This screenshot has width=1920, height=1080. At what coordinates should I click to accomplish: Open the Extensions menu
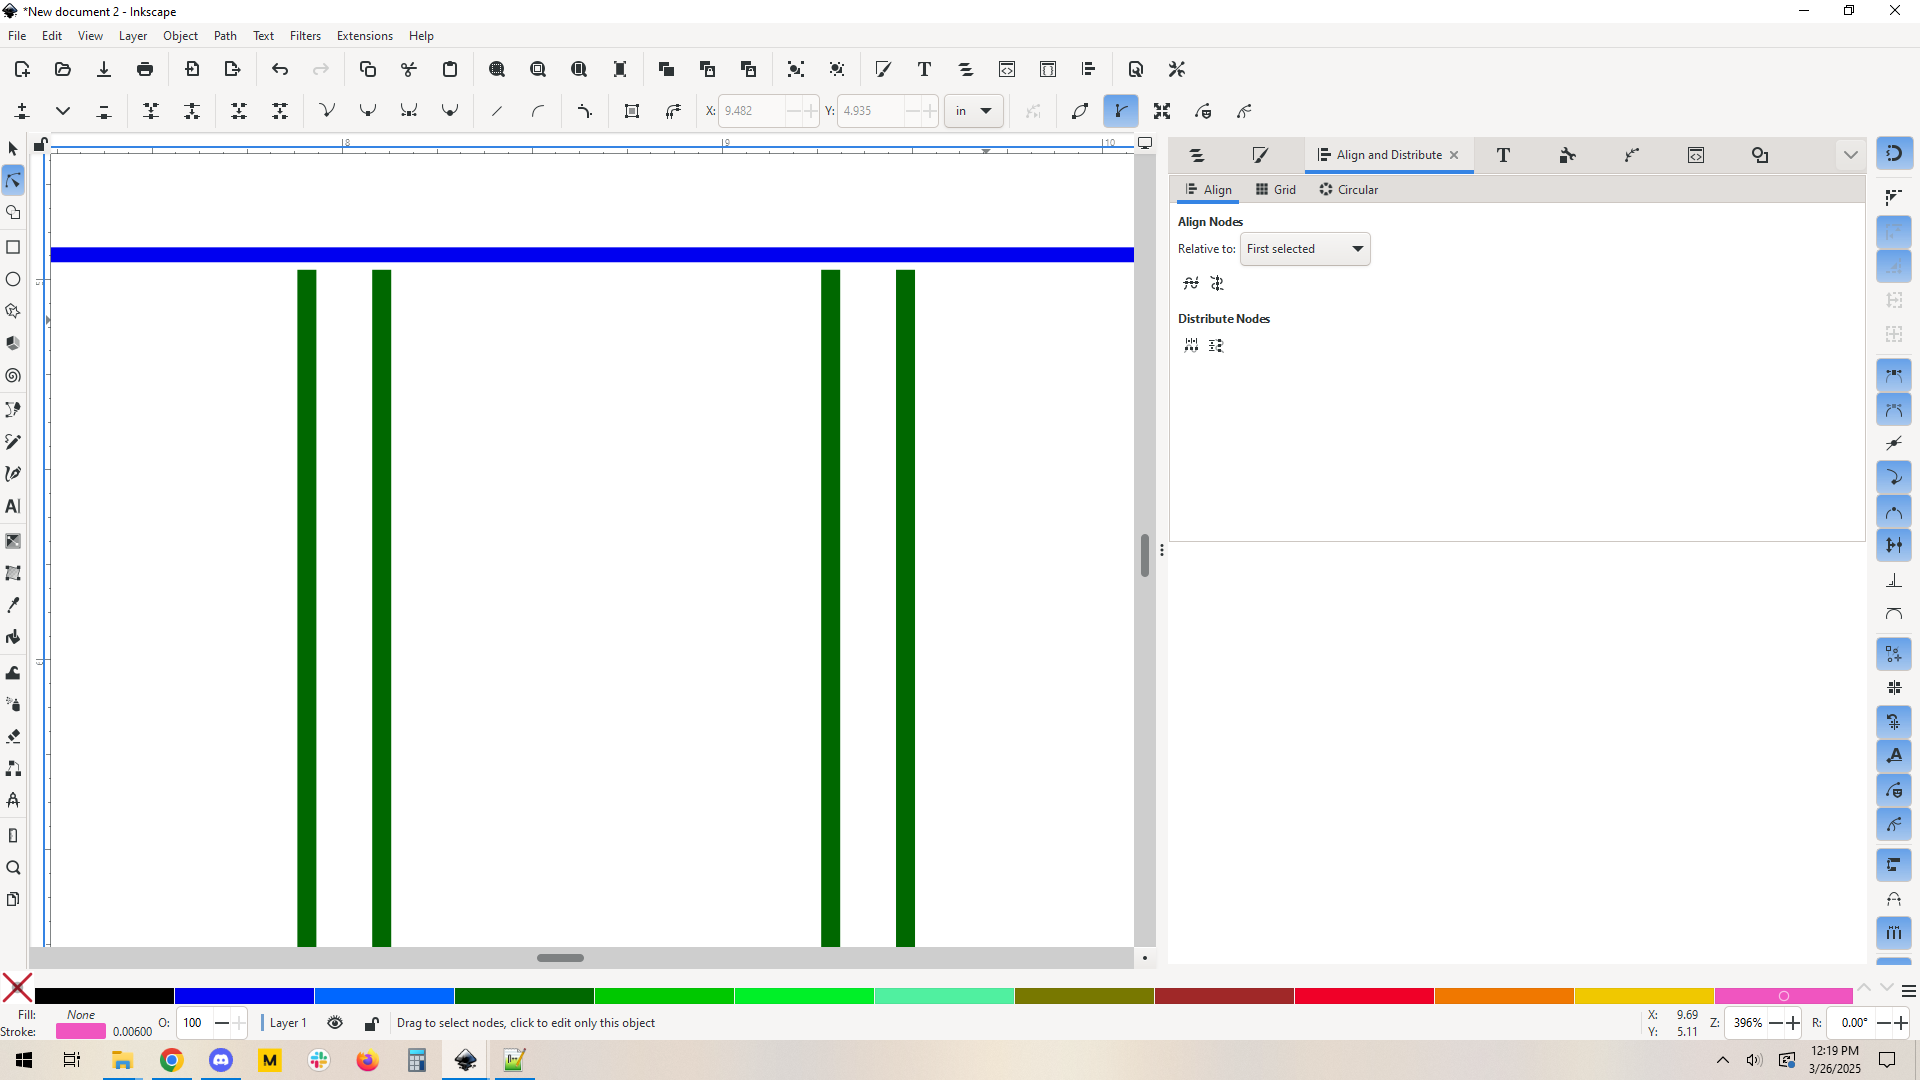(x=364, y=36)
